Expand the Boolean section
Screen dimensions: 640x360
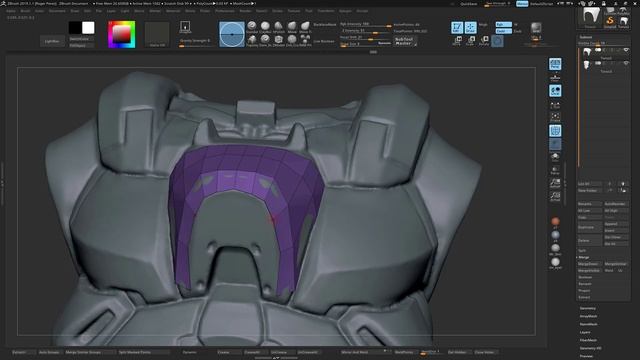[585, 277]
